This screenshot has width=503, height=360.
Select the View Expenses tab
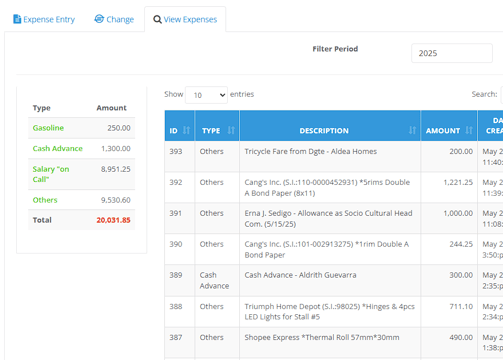[185, 19]
